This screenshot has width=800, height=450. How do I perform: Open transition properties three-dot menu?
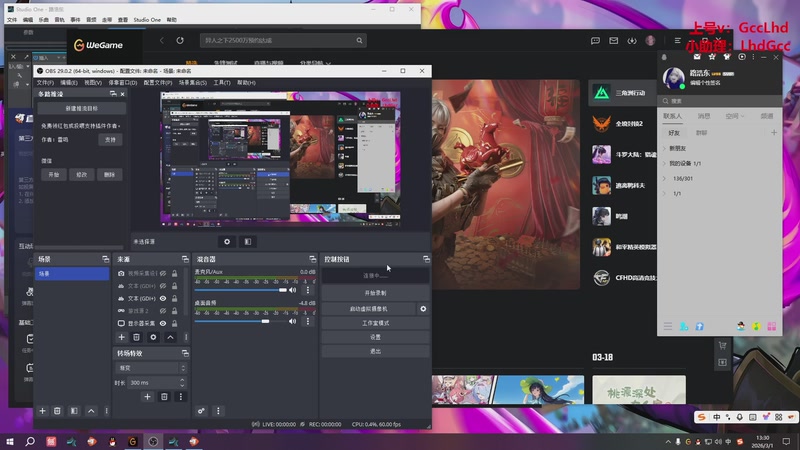(181, 396)
